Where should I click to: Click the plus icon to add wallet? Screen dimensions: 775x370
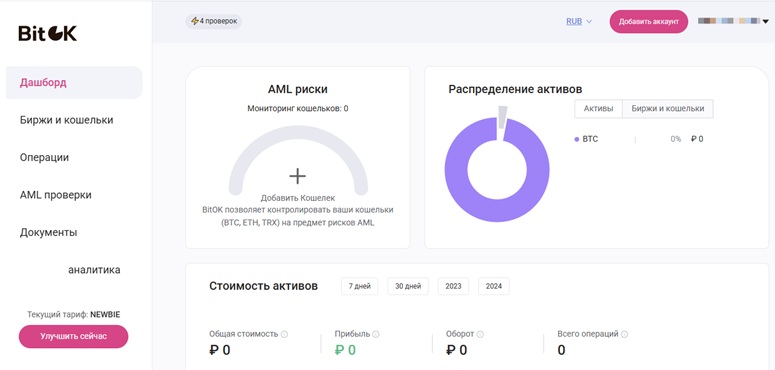click(298, 176)
